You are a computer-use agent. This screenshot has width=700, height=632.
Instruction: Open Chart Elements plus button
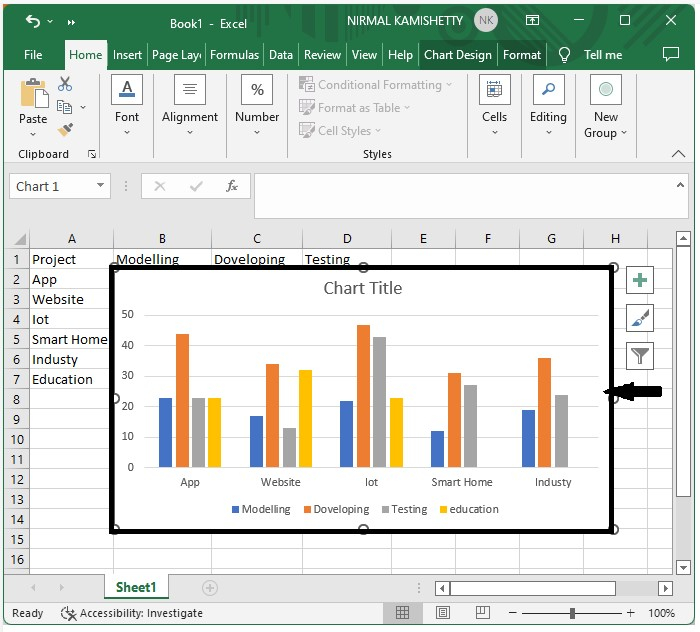[x=640, y=281]
